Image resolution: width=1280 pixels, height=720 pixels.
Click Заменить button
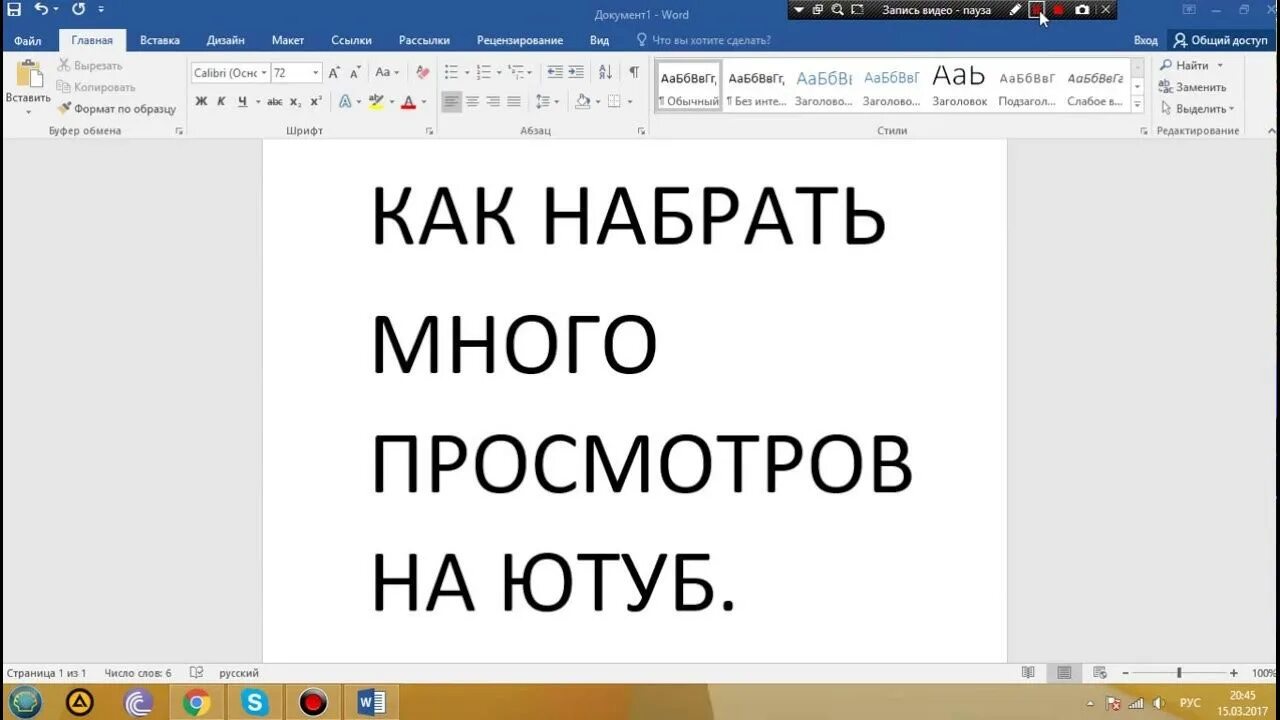point(1193,87)
